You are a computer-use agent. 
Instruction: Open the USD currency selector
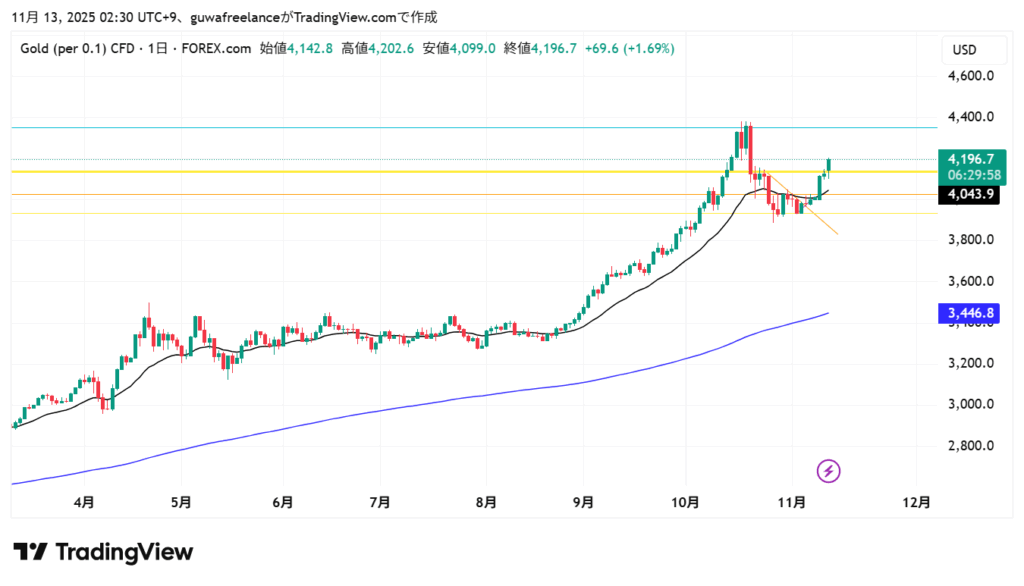click(x=965, y=50)
